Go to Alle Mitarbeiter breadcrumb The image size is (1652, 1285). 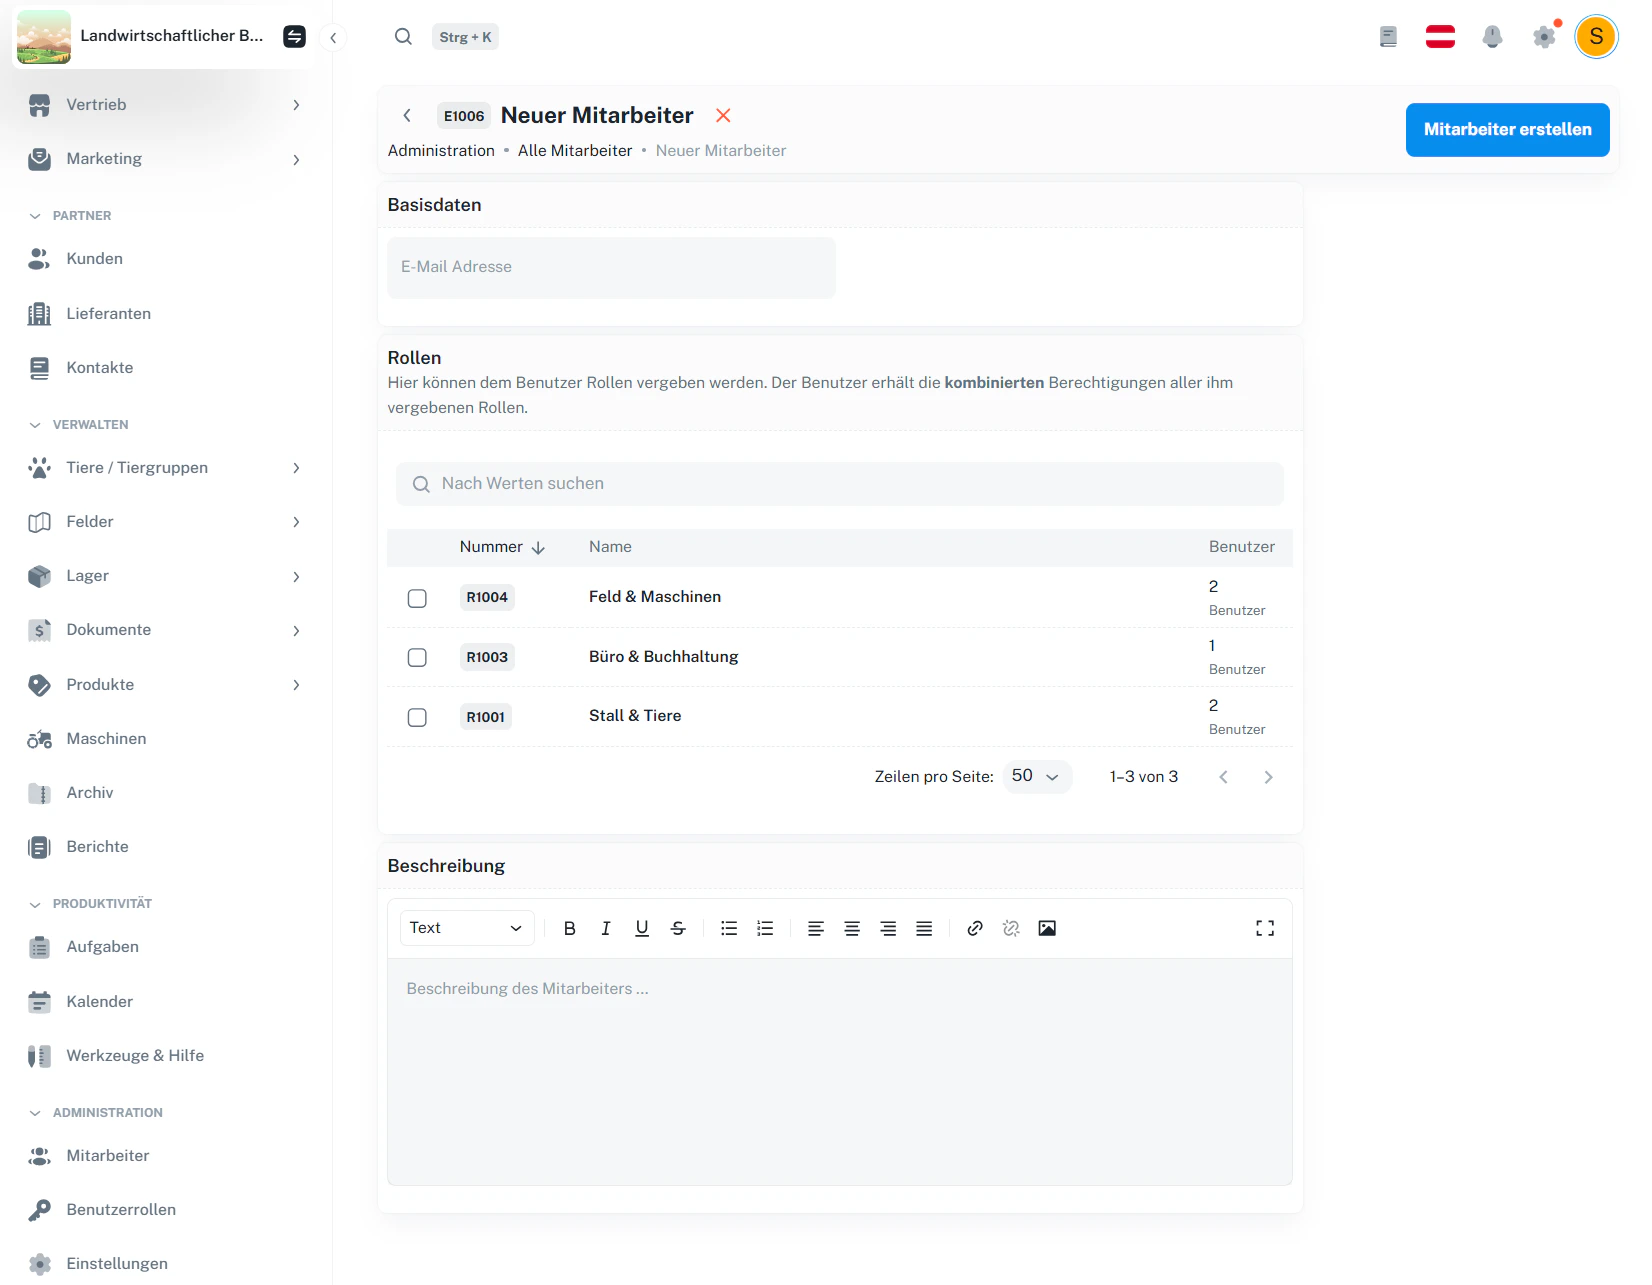[x=575, y=151]
